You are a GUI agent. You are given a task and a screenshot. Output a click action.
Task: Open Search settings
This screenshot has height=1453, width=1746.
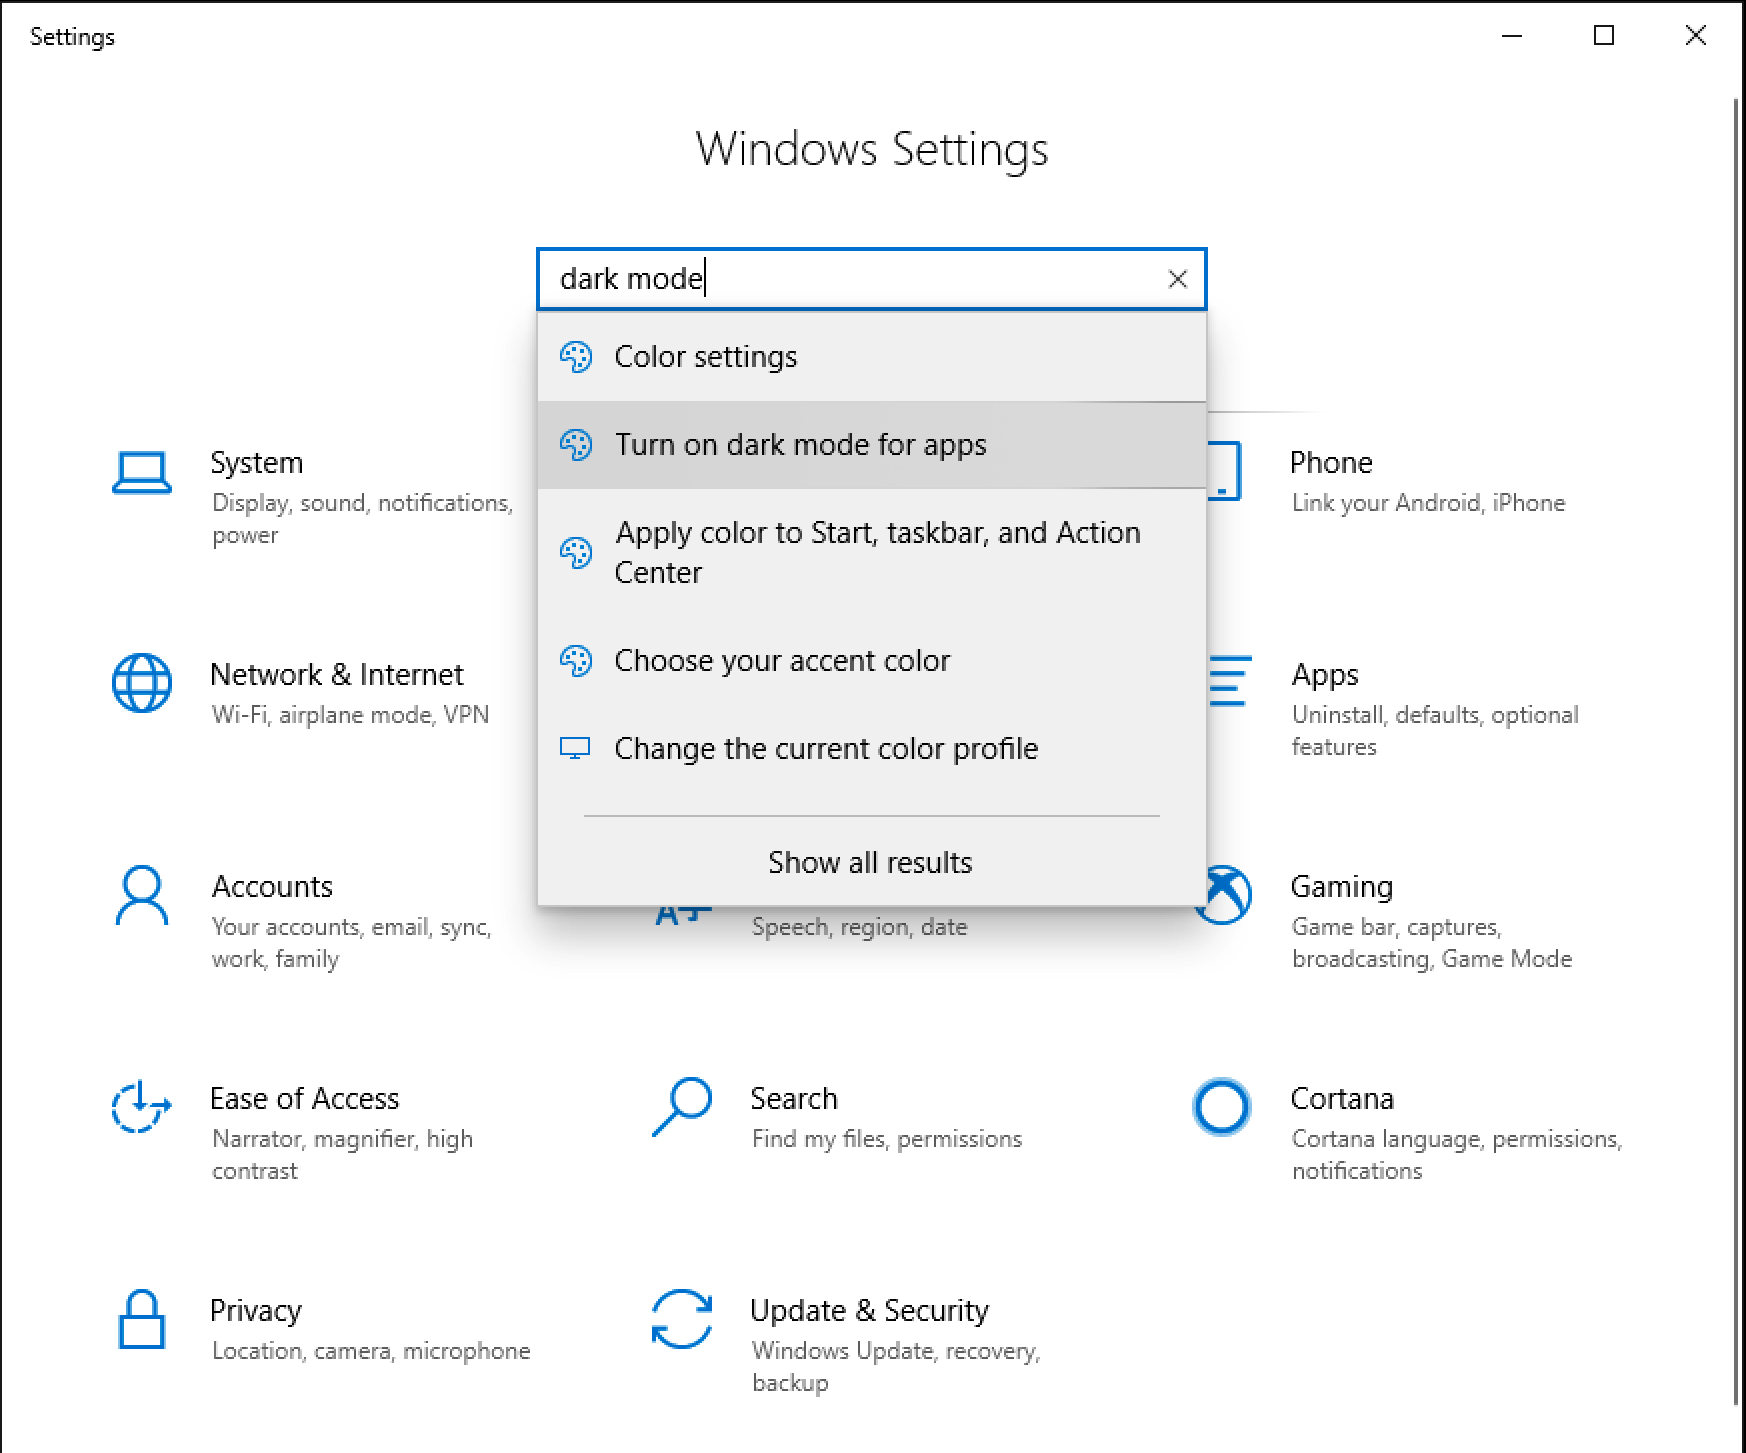pos(794,1098)
